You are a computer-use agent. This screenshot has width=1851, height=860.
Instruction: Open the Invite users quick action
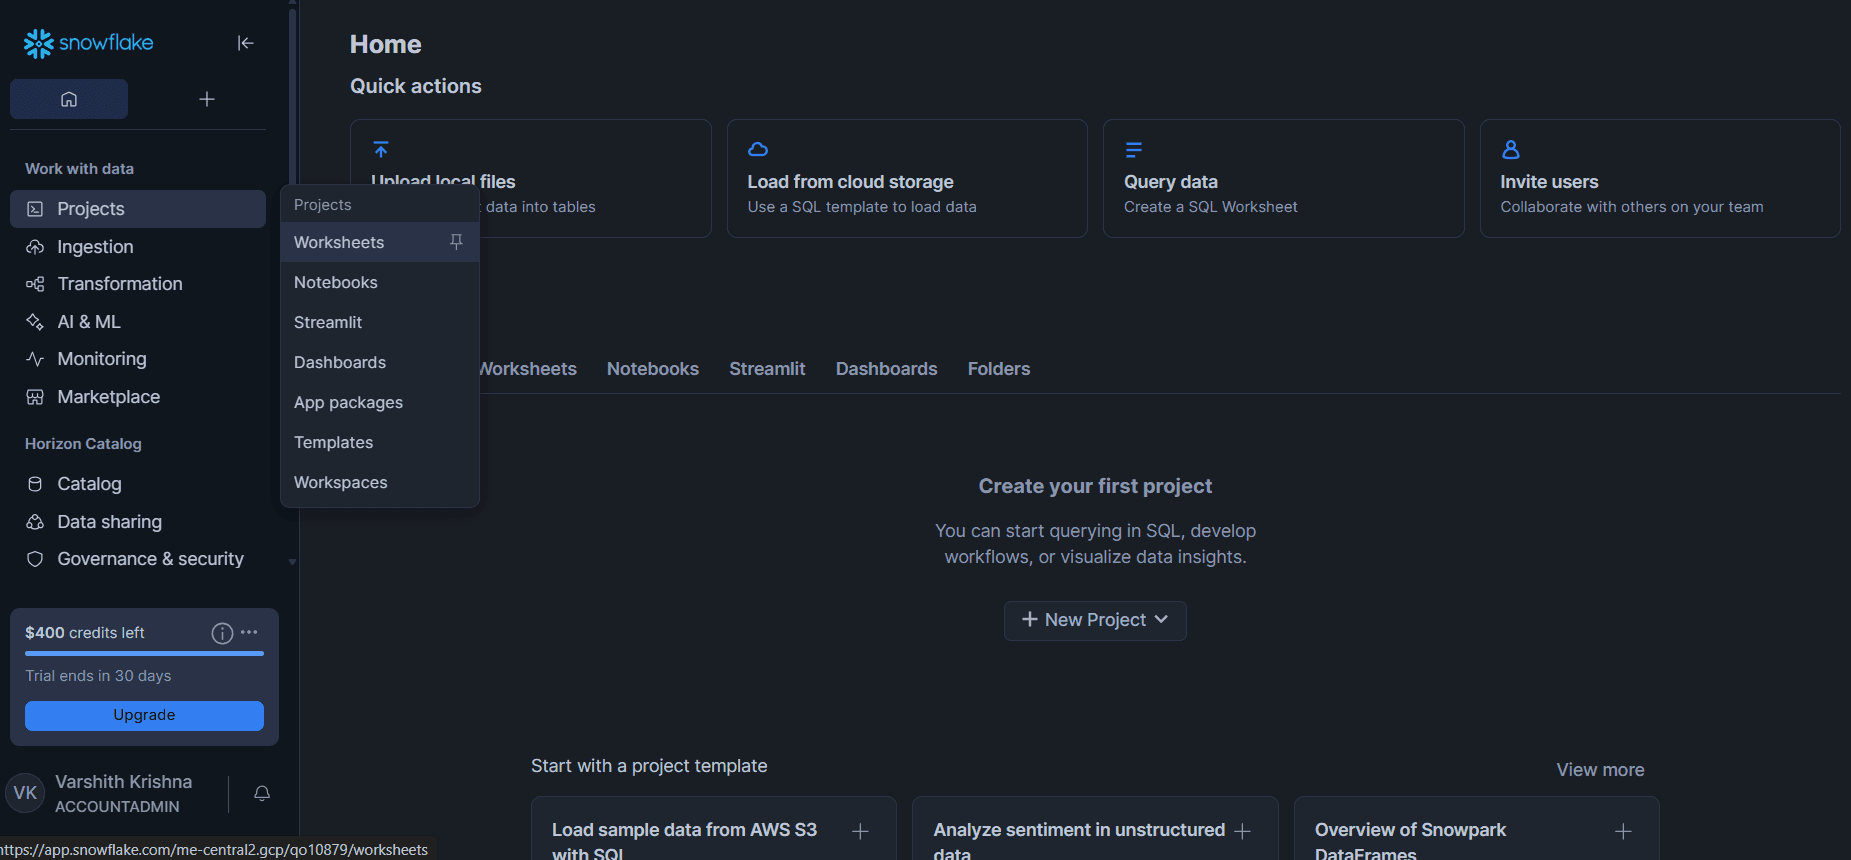click(1660, 178)
